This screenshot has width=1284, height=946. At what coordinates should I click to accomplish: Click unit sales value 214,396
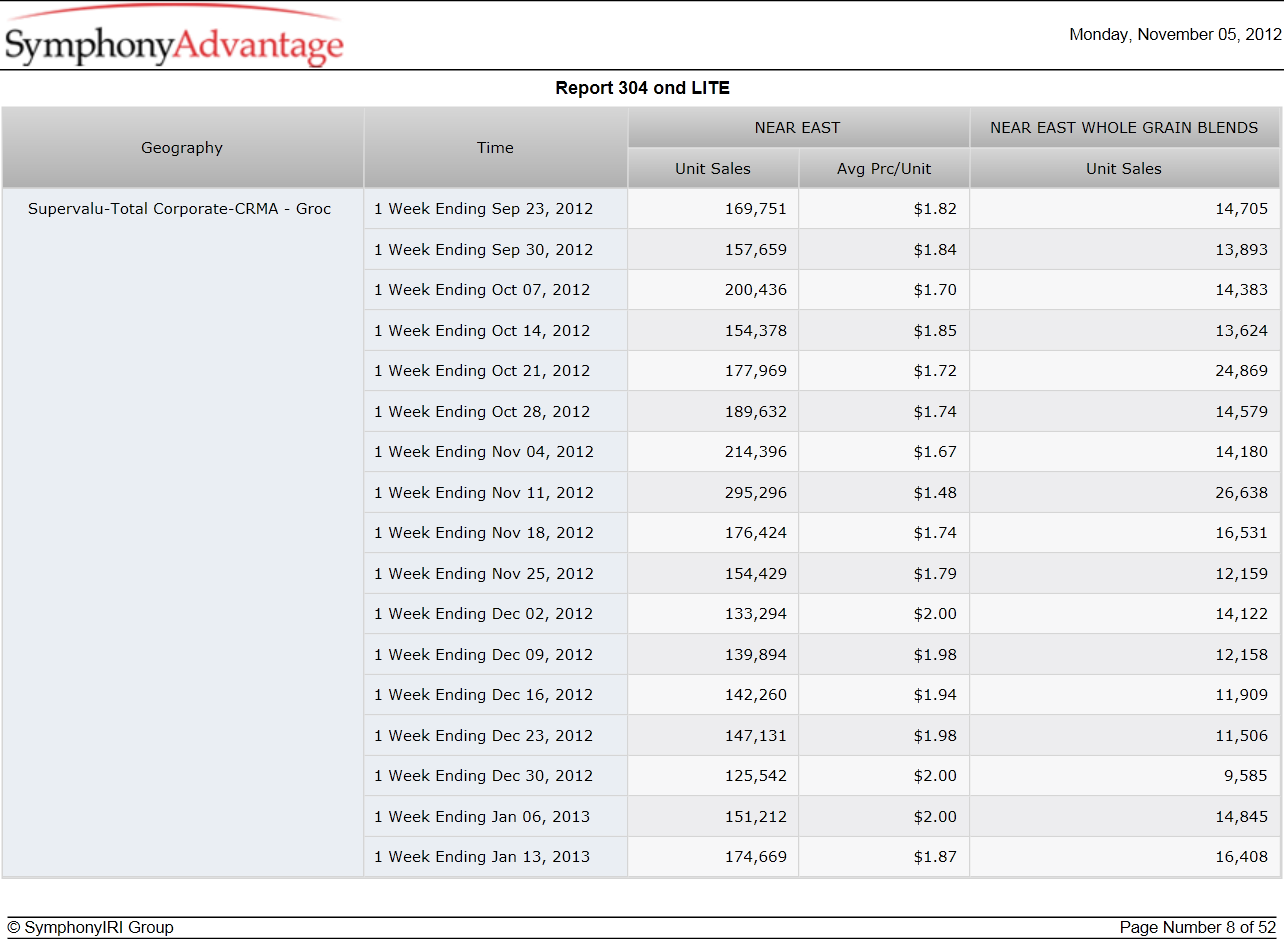click(756, 452)
